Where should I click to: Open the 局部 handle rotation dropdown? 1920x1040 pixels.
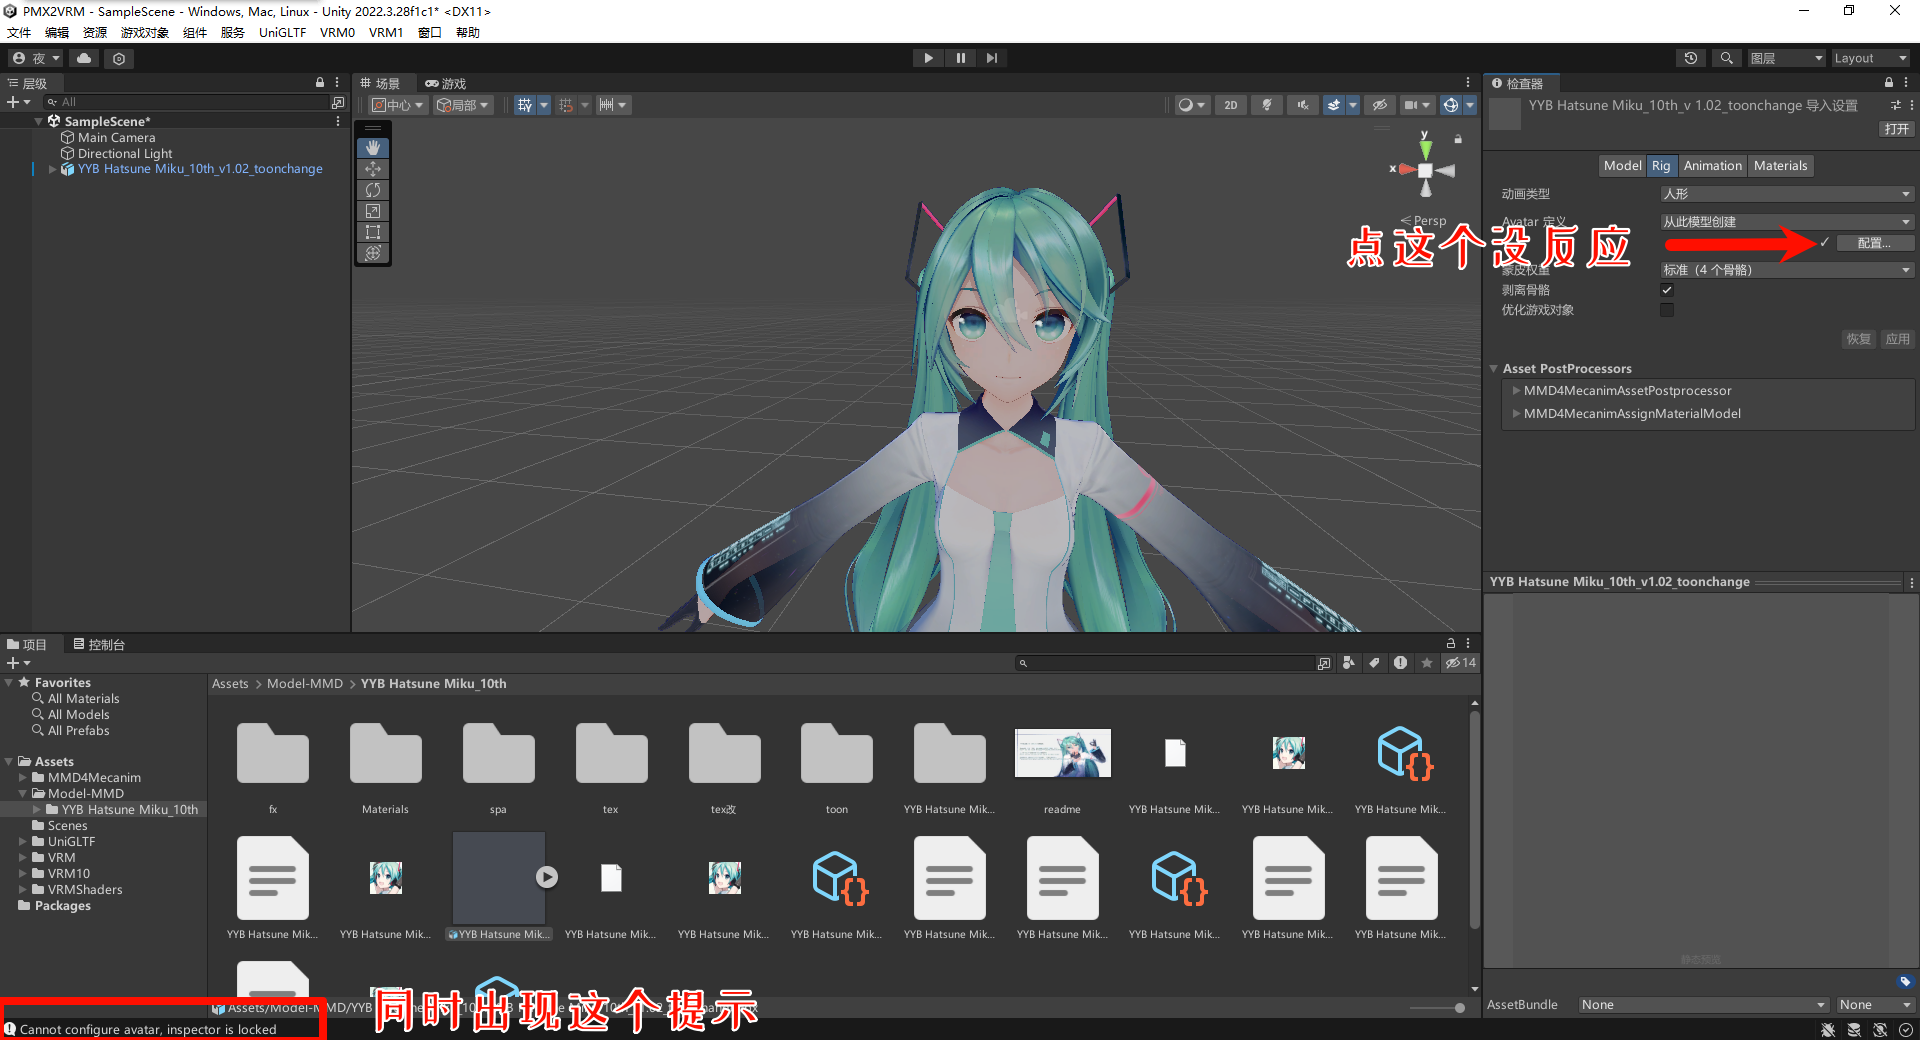(463, 105)
